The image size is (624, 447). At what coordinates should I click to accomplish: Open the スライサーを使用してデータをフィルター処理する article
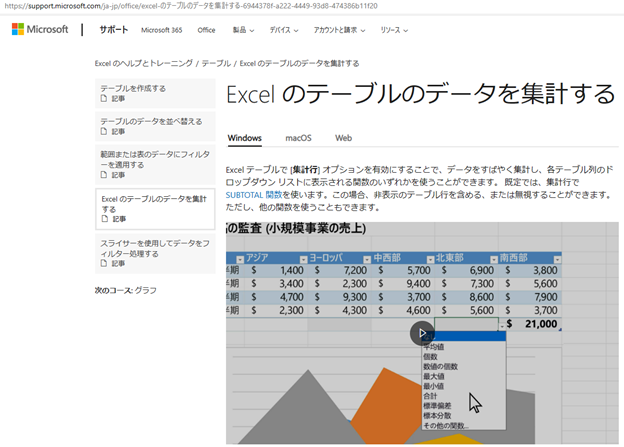point(155,253)
